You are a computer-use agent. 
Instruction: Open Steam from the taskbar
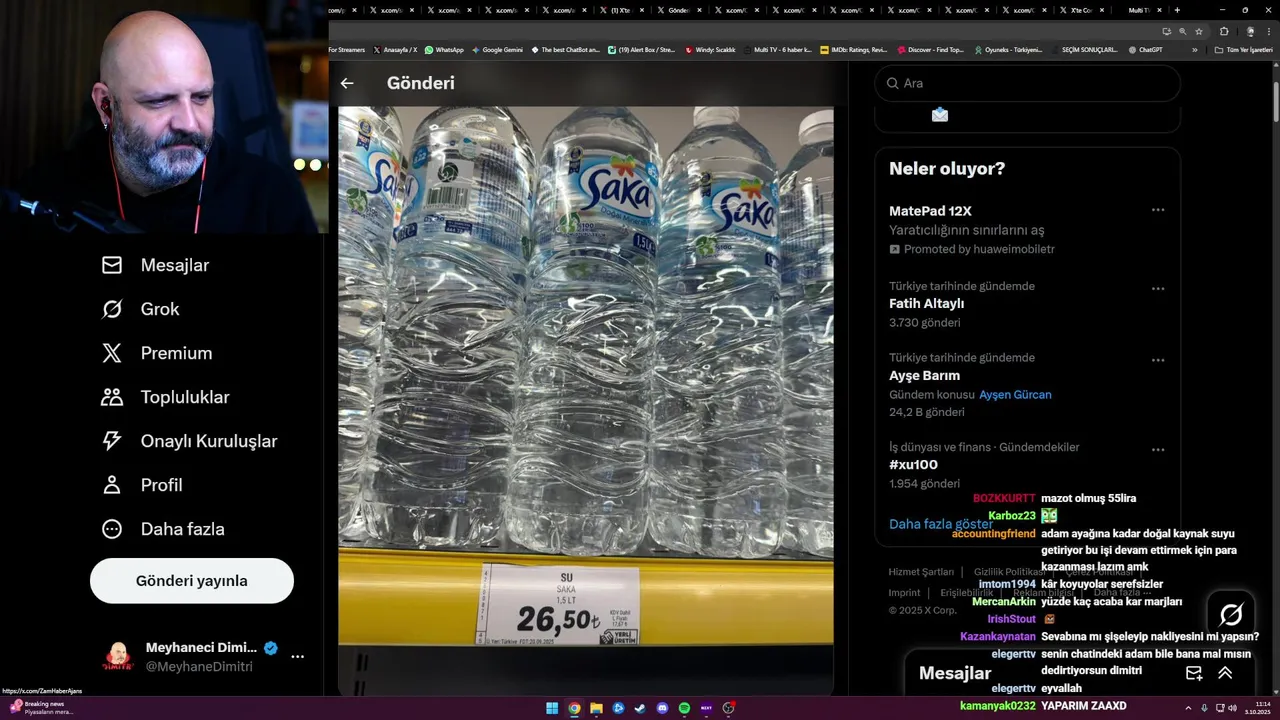[640, 708]
